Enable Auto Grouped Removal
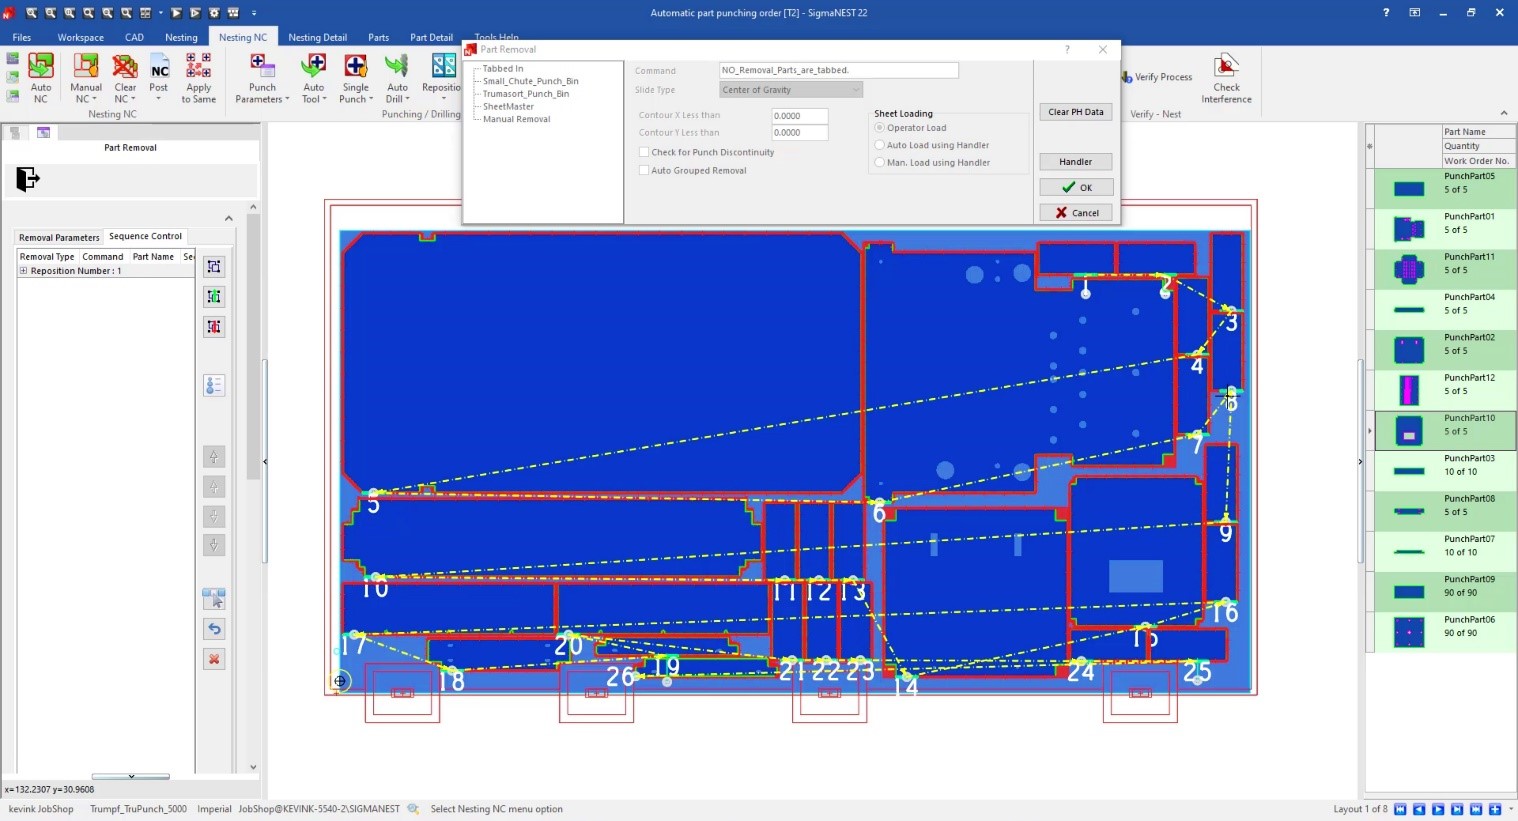This screenshot has height=821, width=1518. 644,170
